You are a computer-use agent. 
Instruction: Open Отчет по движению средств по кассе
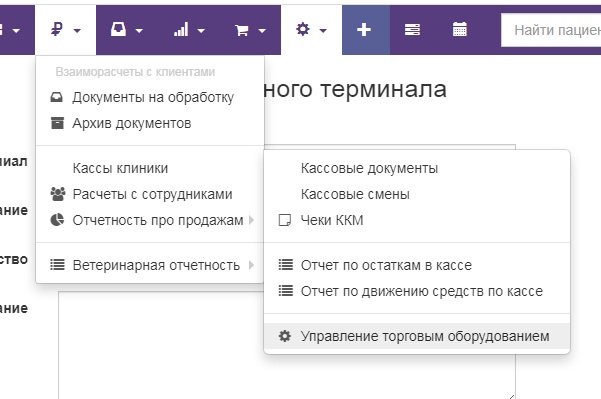[417, 291]
